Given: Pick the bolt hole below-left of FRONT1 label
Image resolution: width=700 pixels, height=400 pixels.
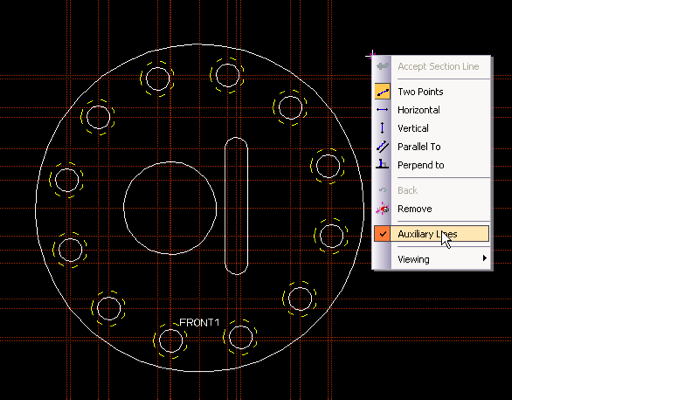Looking at the screenshot, I should pos(170,340).
